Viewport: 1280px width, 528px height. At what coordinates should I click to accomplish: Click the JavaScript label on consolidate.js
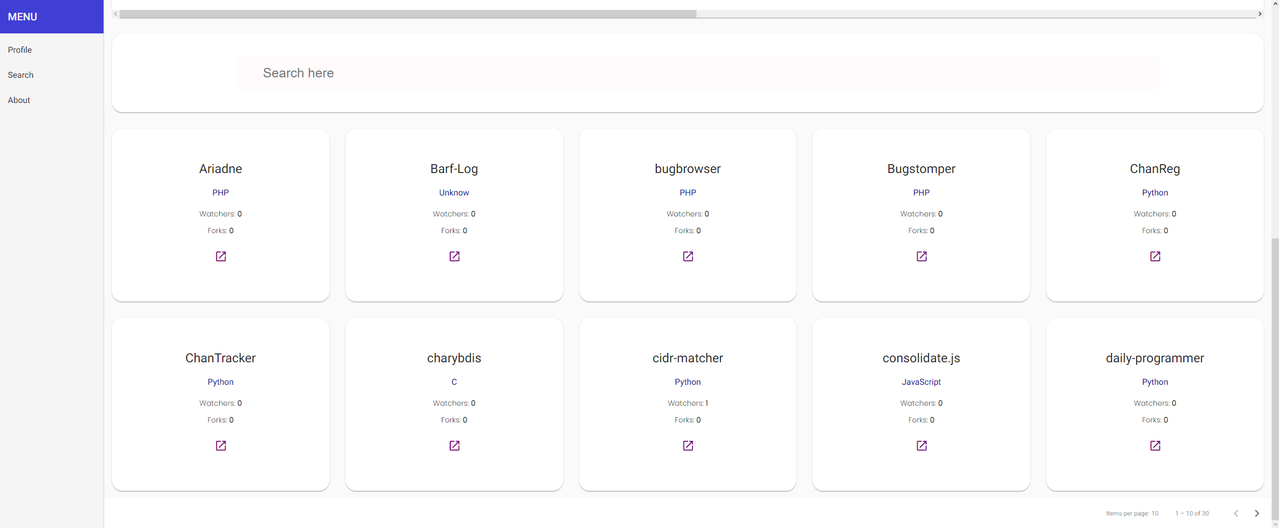(x=922, y=382)
